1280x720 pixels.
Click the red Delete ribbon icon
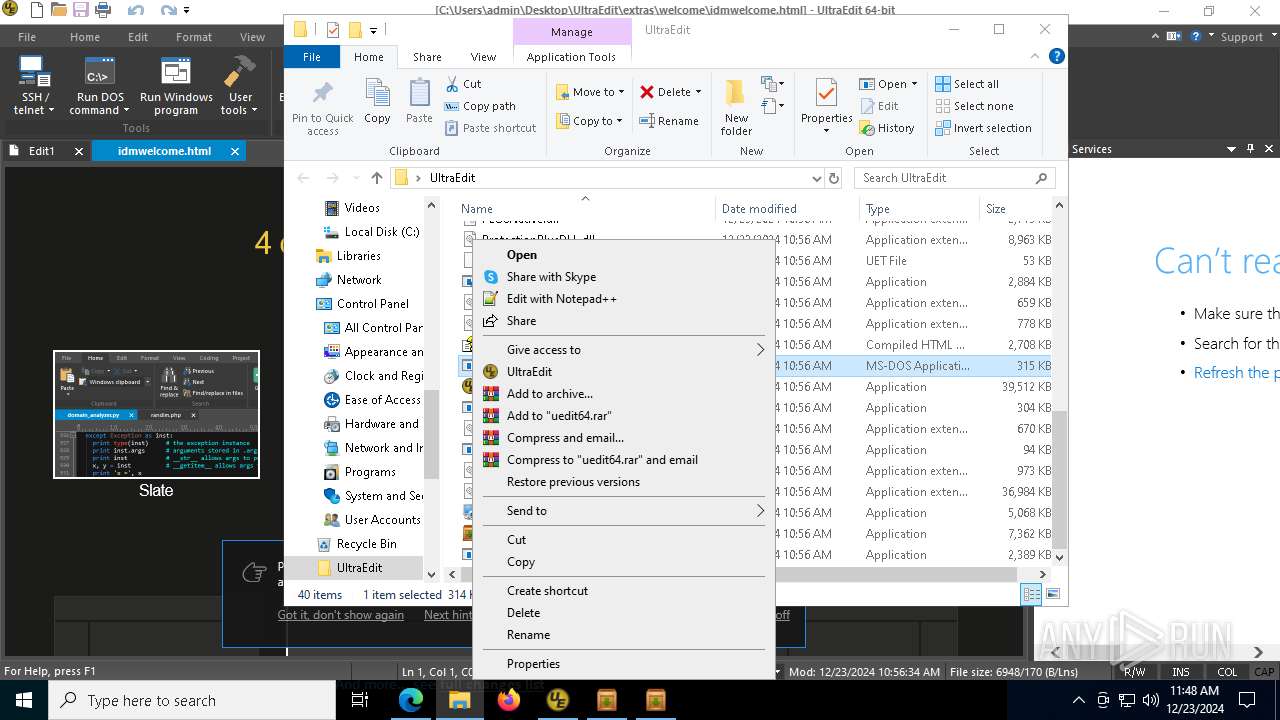(647, 92)
